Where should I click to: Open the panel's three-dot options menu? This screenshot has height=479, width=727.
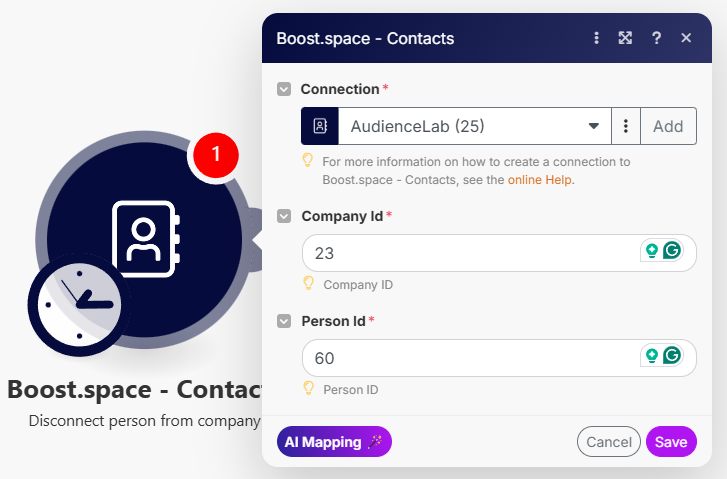point(597,38)
